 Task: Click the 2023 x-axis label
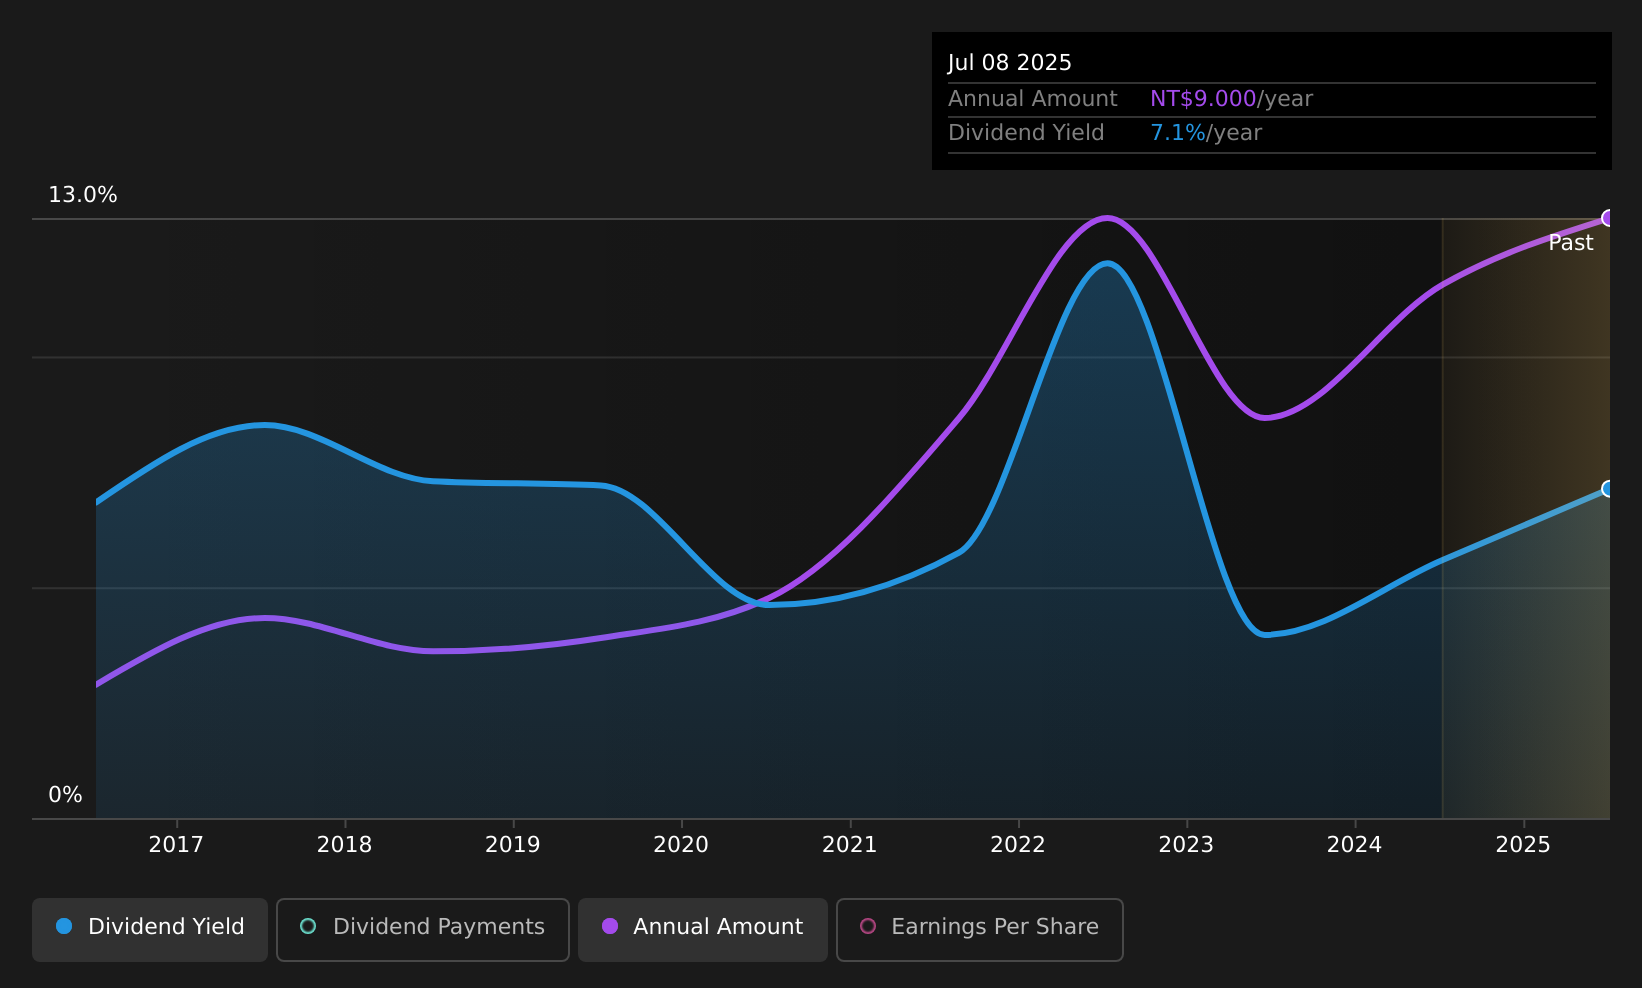coord(1186,845)
